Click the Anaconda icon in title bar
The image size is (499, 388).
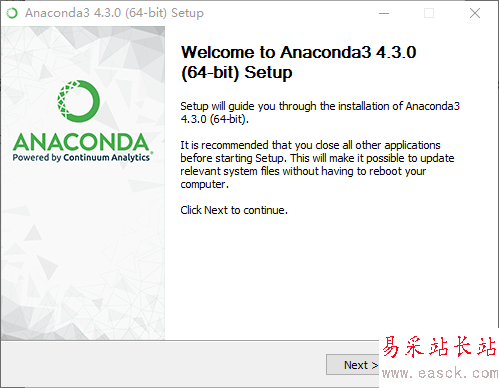click(x=12, y=13)
